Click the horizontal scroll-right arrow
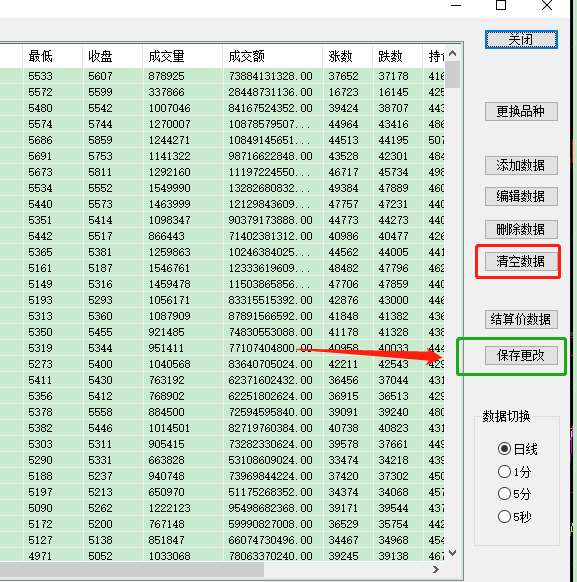577x582 pixels. [436, 569]
